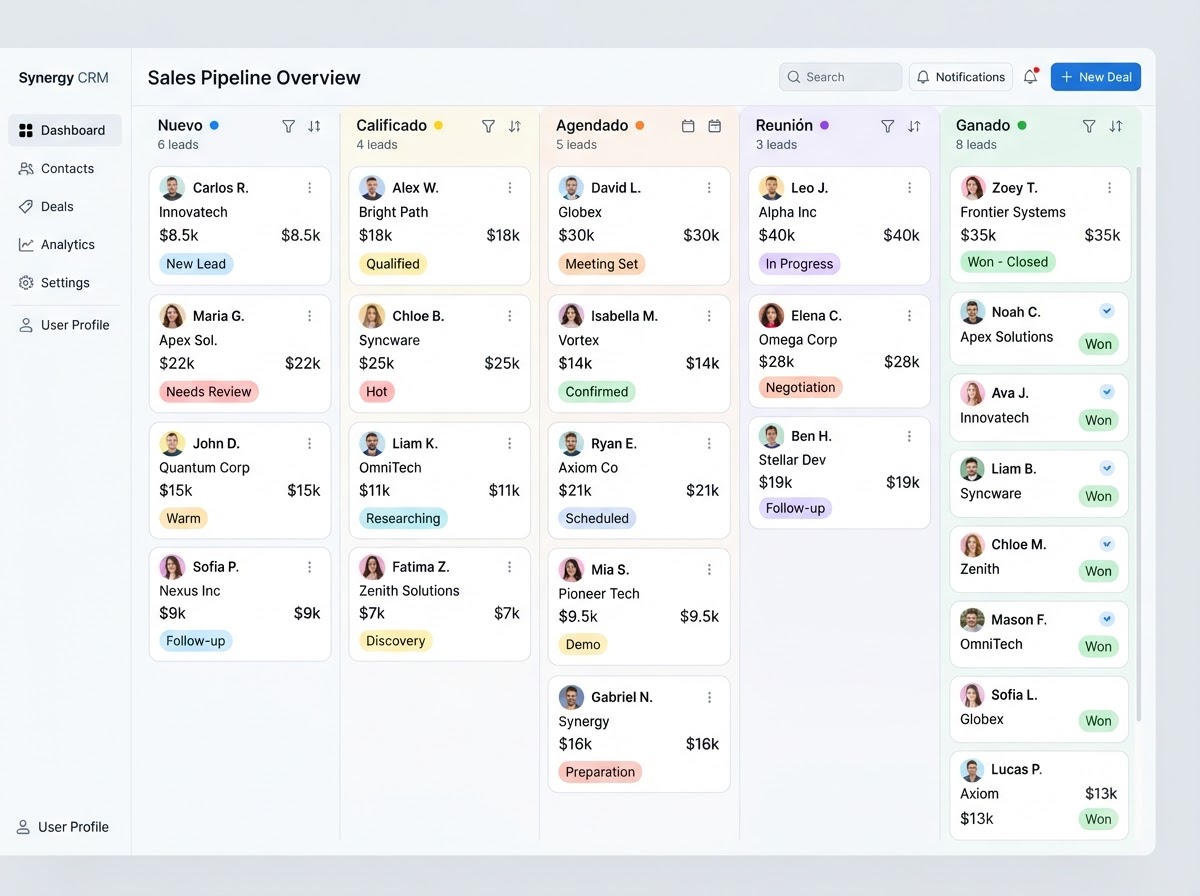
Task: Open options menu on Fatima Z. card
Action: pos(510,567)
